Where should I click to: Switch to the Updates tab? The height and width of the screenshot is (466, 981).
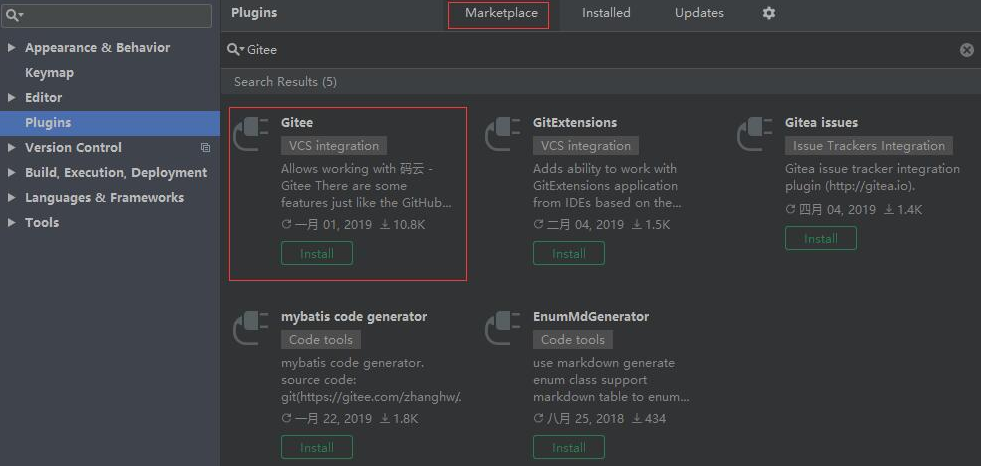[x=699, y=13]
